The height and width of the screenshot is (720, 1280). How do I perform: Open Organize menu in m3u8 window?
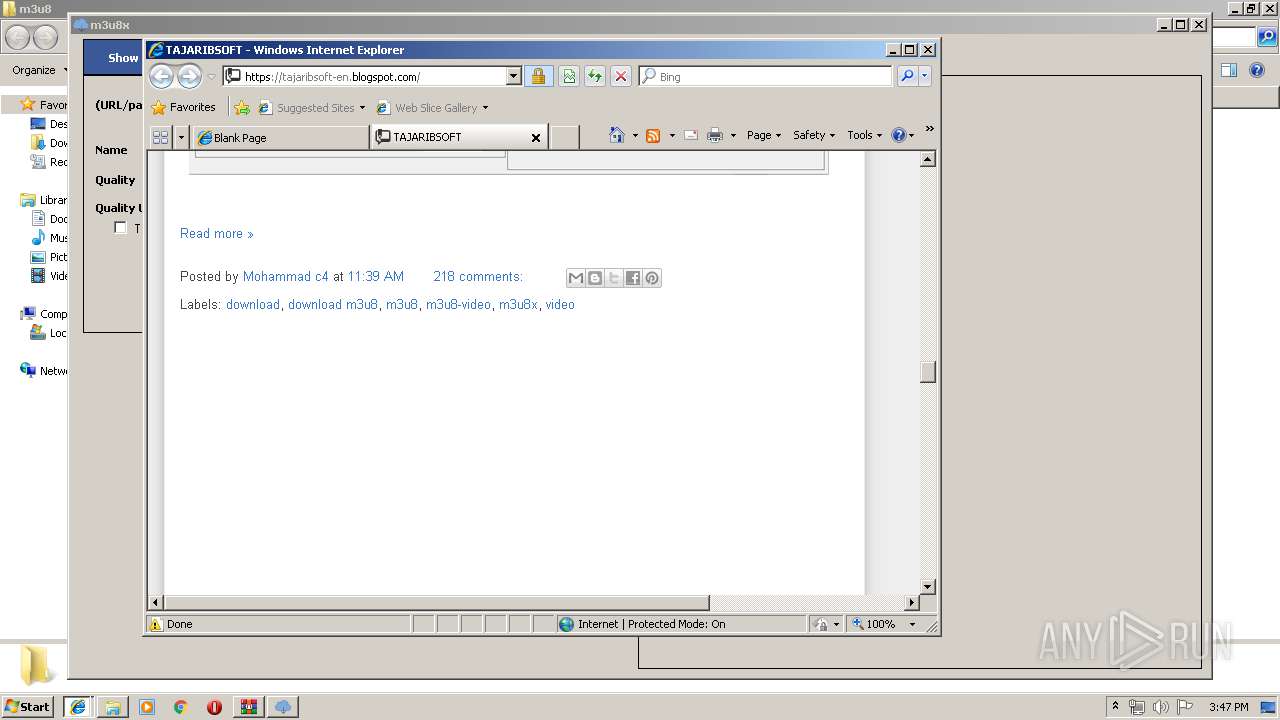(x=39, y=70)
